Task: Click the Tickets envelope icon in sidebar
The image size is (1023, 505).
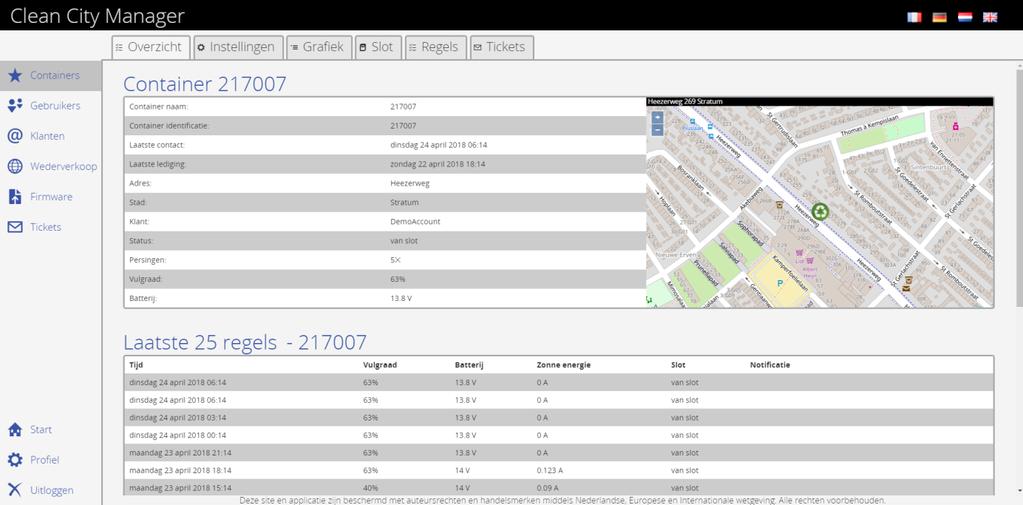Action: (x=15, y=227)
